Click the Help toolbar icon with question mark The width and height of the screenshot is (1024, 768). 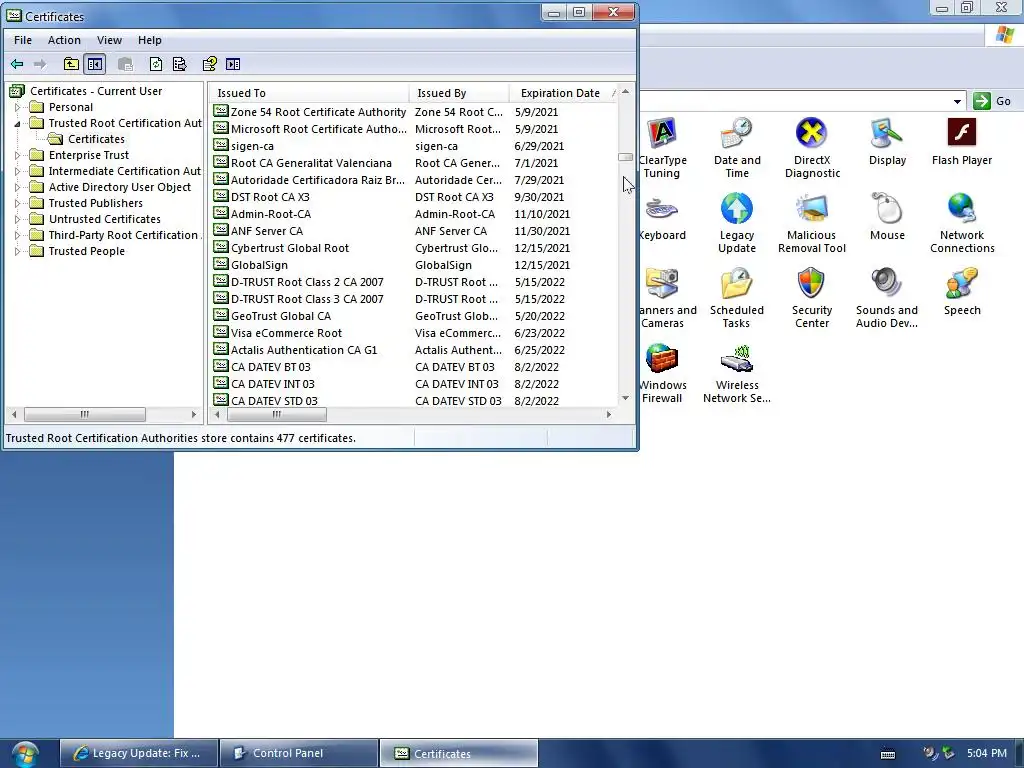[210, 64]
